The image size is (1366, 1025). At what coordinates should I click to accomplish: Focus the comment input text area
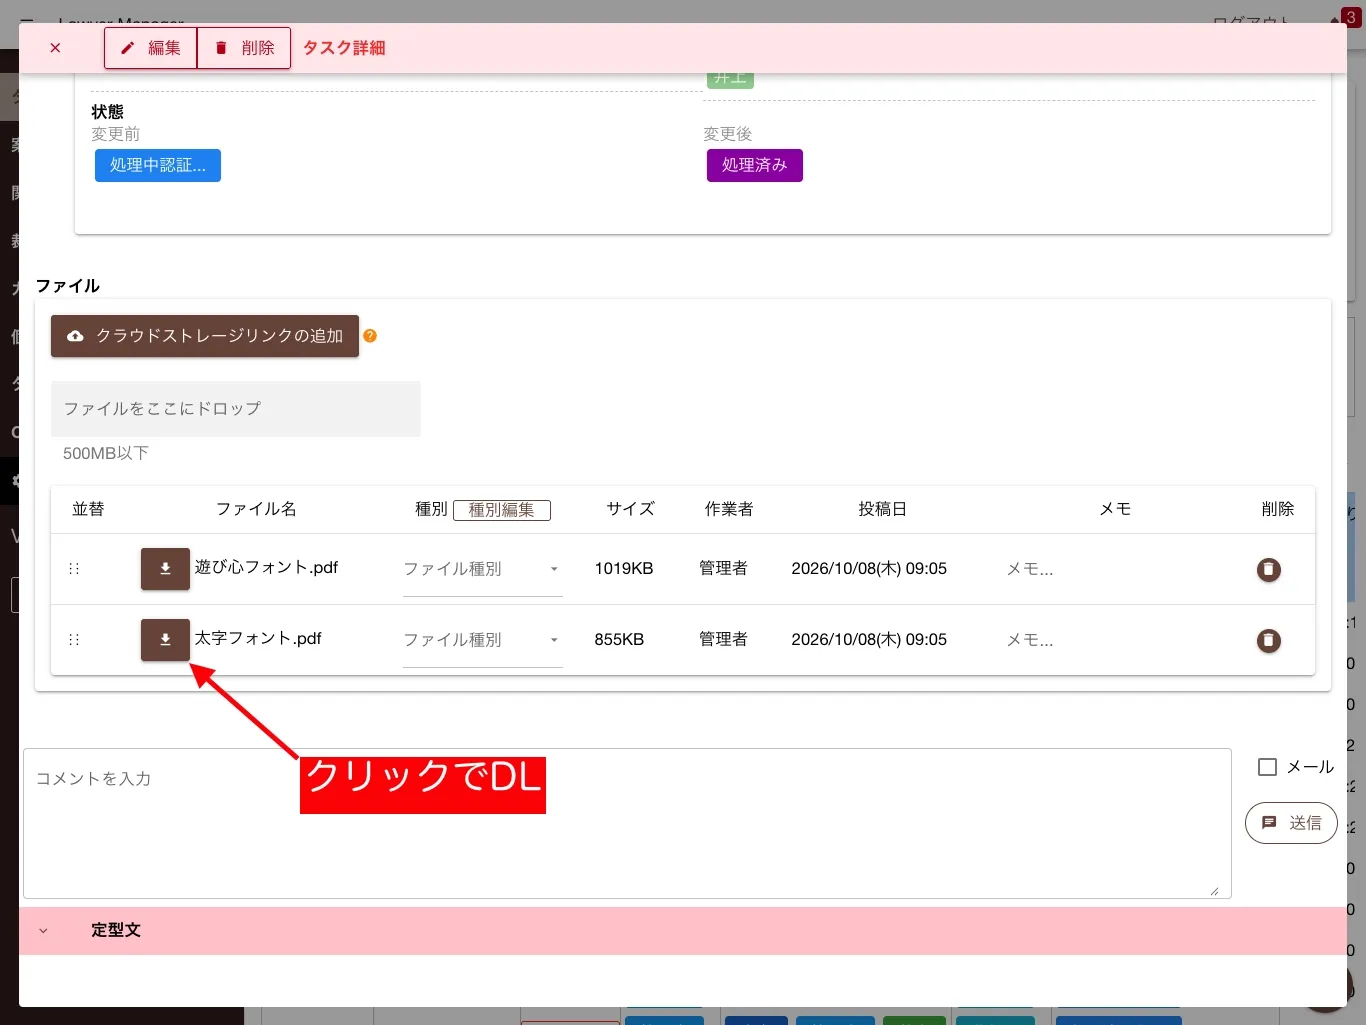[627, 823]
